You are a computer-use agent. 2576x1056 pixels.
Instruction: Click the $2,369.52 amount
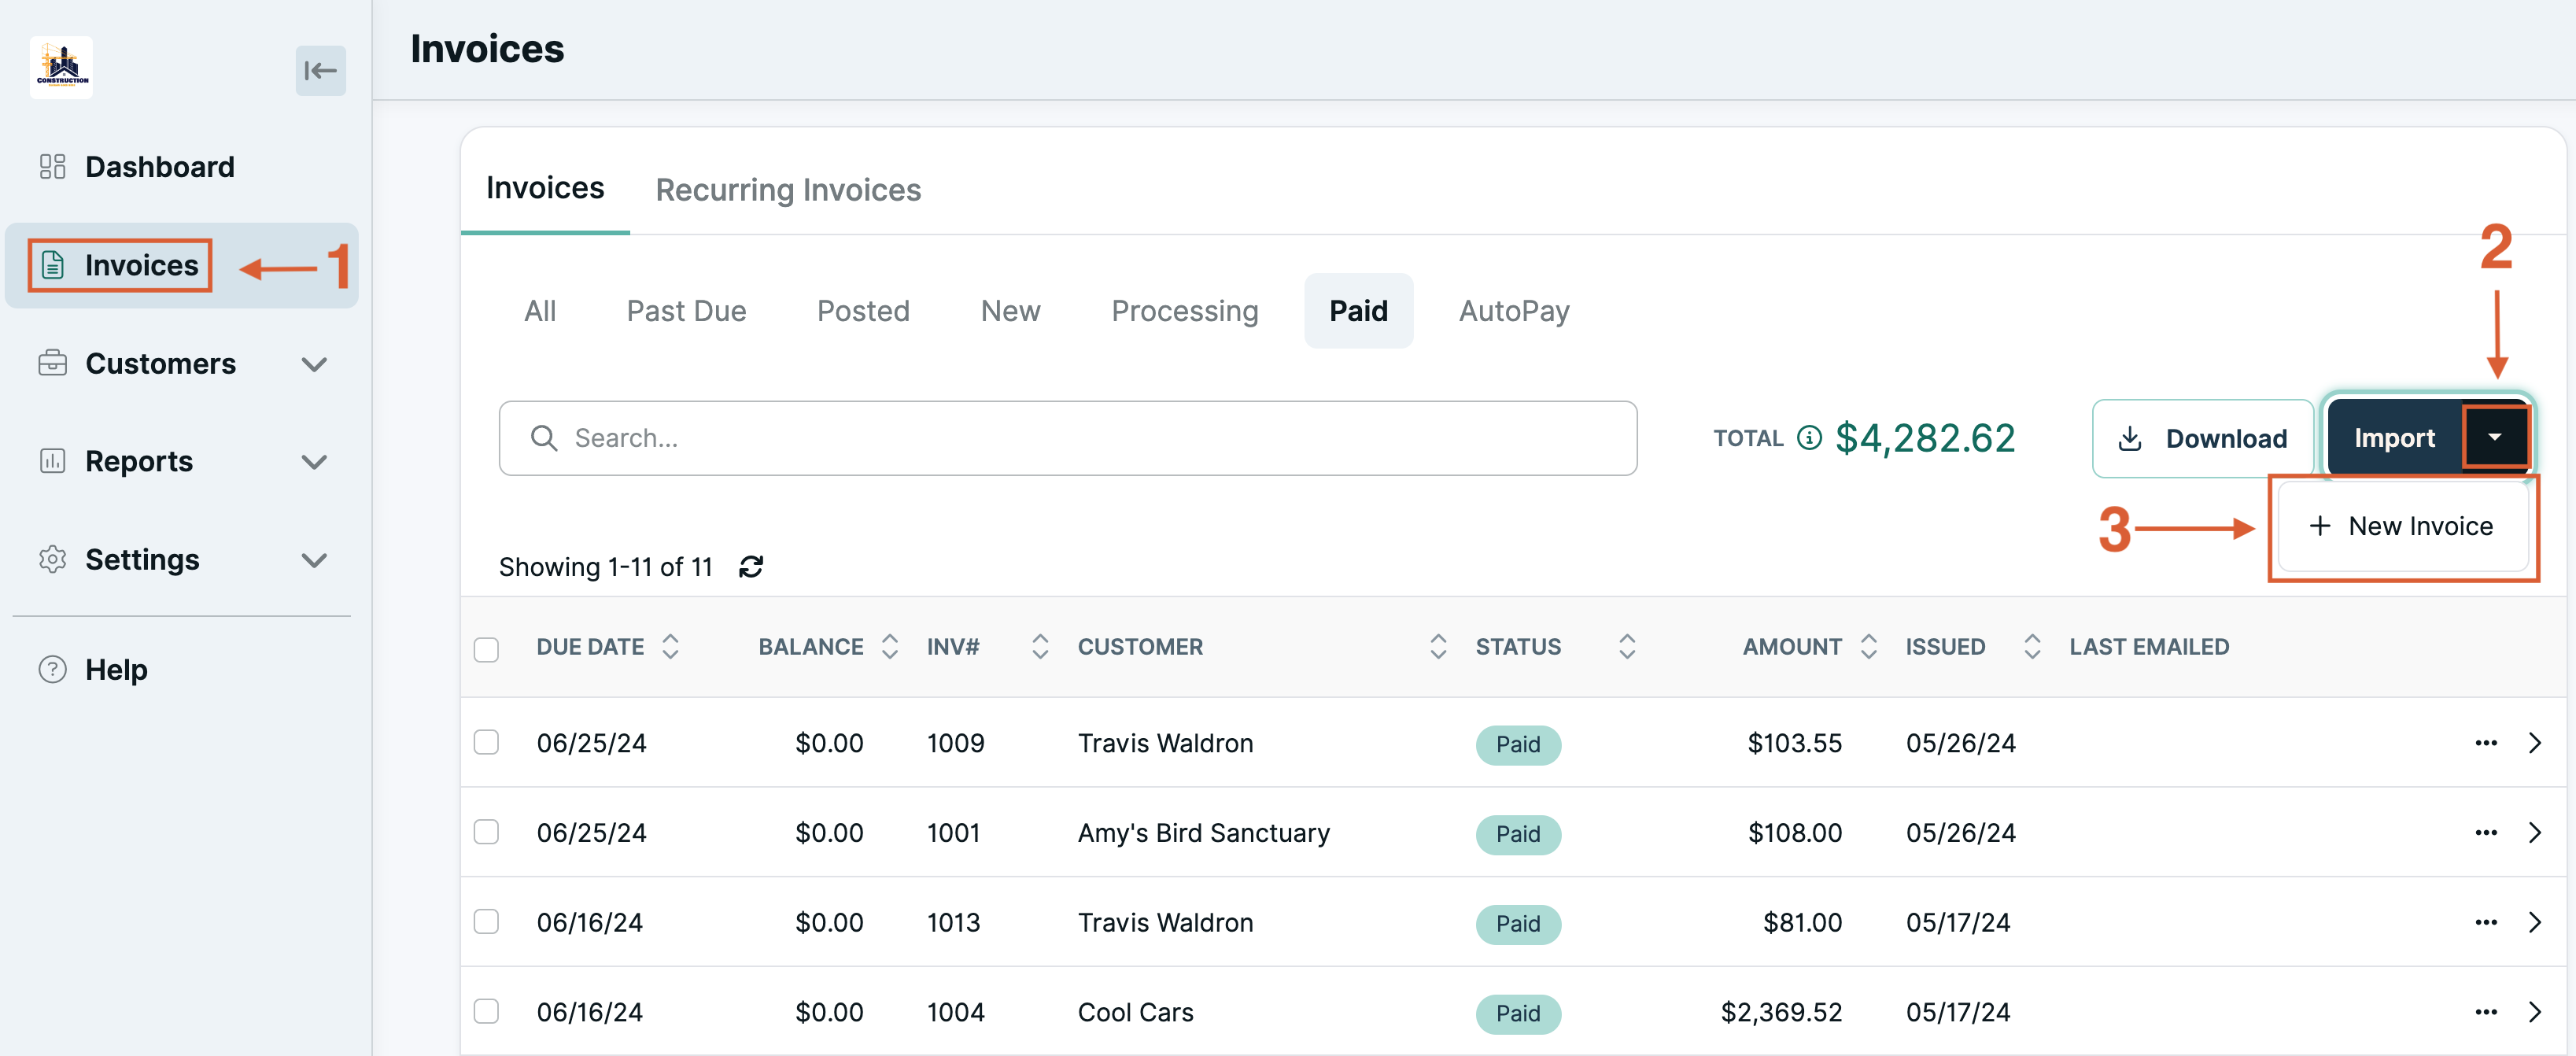coord(1781,1012)
